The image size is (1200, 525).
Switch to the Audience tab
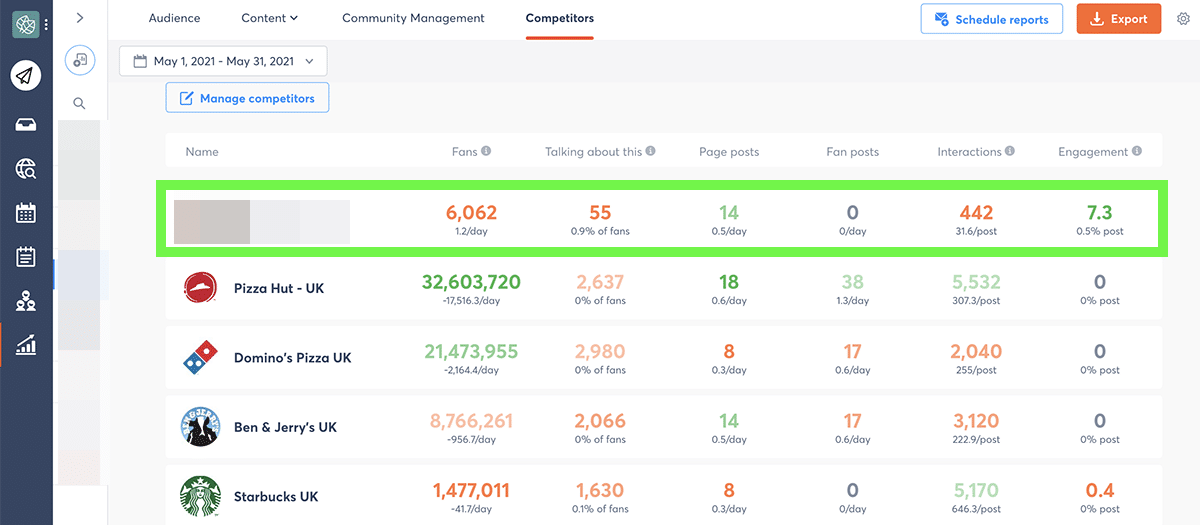click(x=174, y=19)
